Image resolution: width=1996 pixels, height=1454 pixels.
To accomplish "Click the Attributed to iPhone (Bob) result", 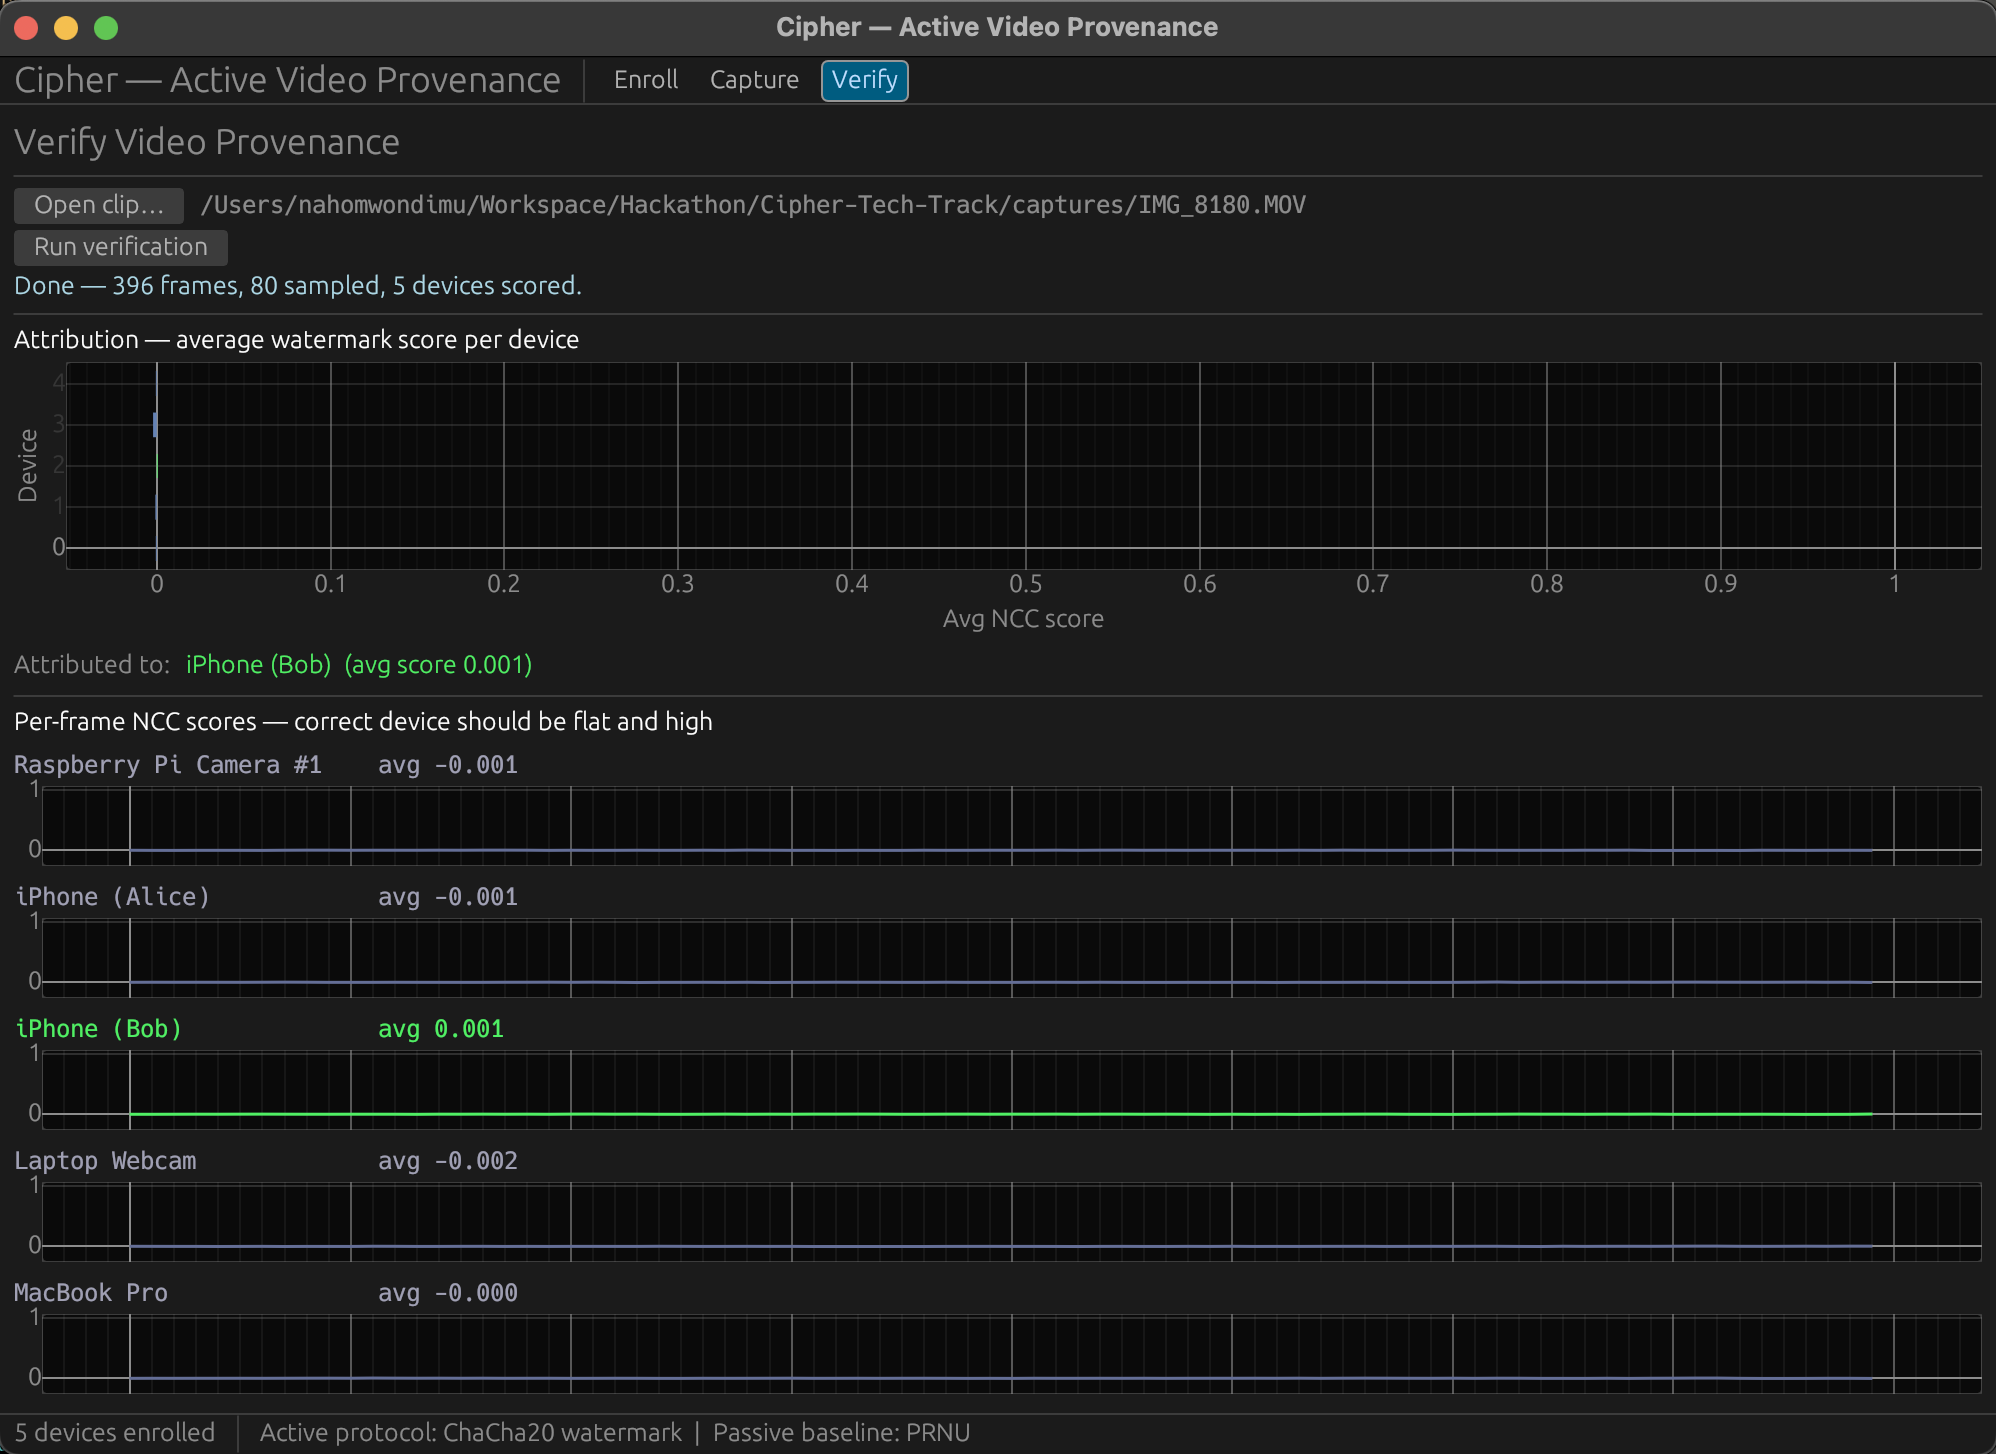I will tap(258, 665).
